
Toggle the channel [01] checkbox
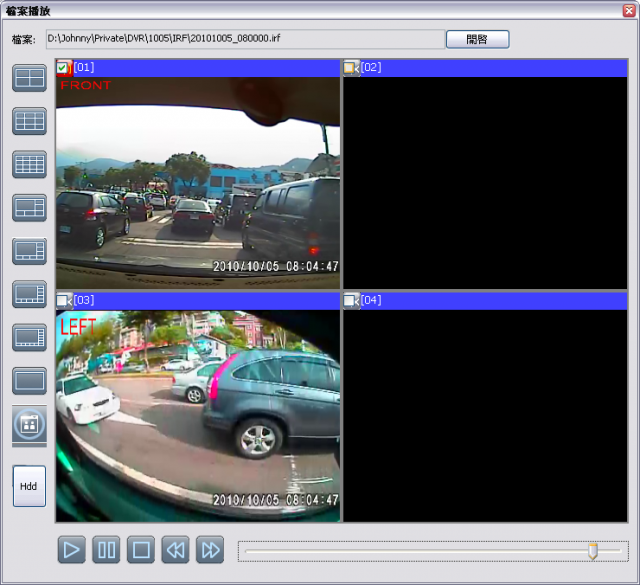62,68
